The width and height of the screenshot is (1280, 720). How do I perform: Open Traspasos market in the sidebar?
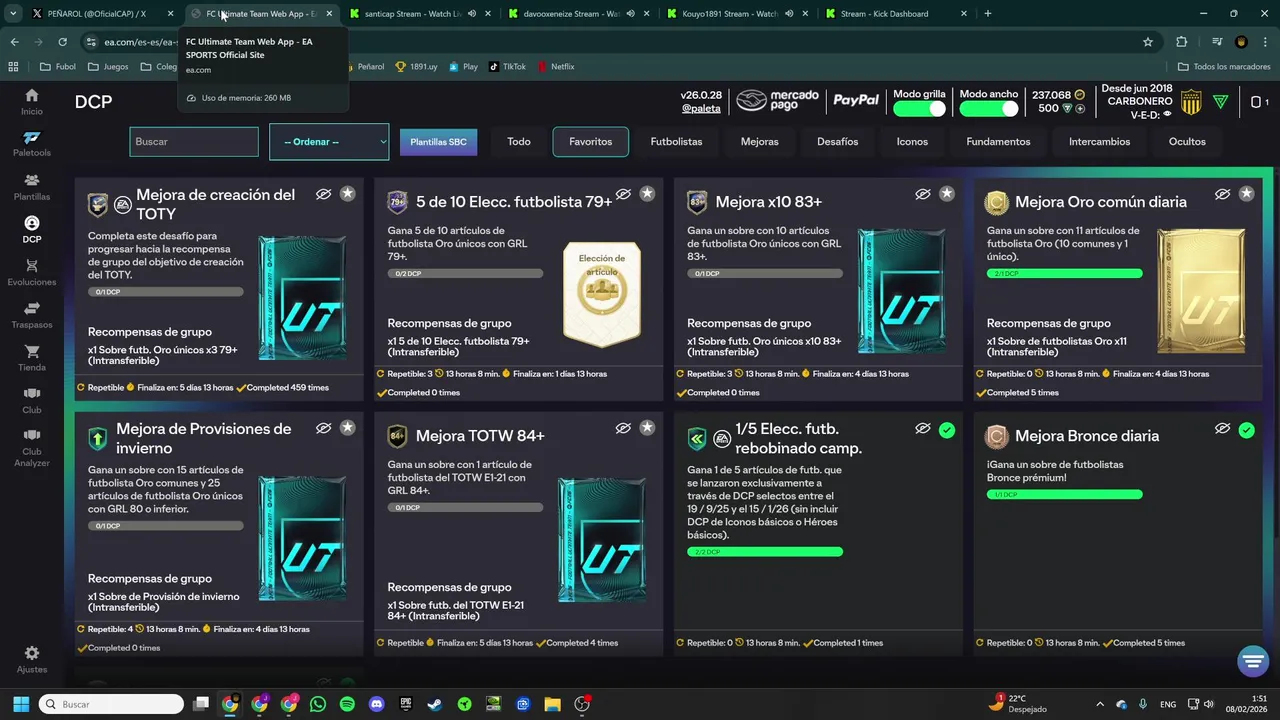pyautogui.click(x=32, y=315)
